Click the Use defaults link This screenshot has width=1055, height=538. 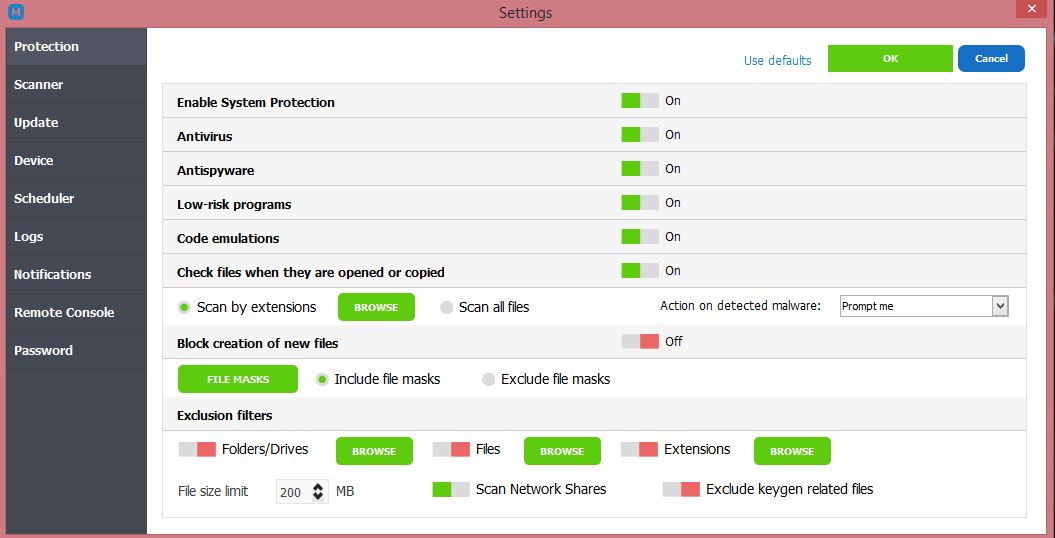click(x=777, y=61)
